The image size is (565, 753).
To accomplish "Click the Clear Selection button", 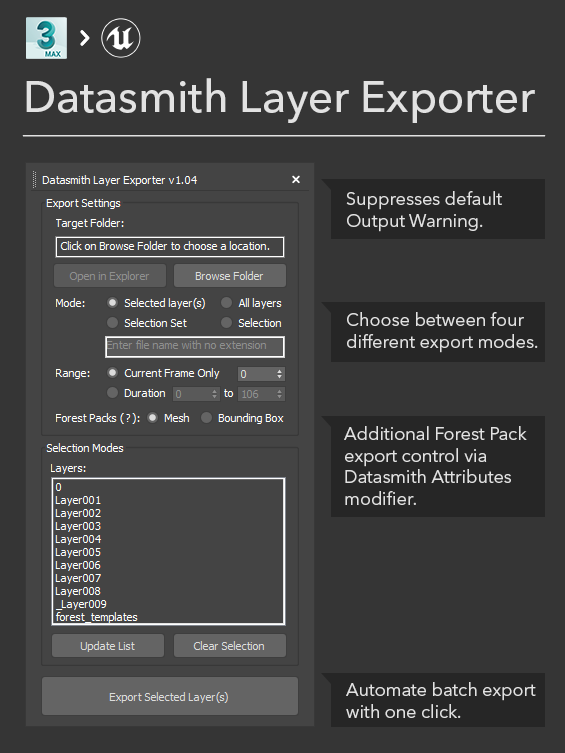I will point(229,646).
